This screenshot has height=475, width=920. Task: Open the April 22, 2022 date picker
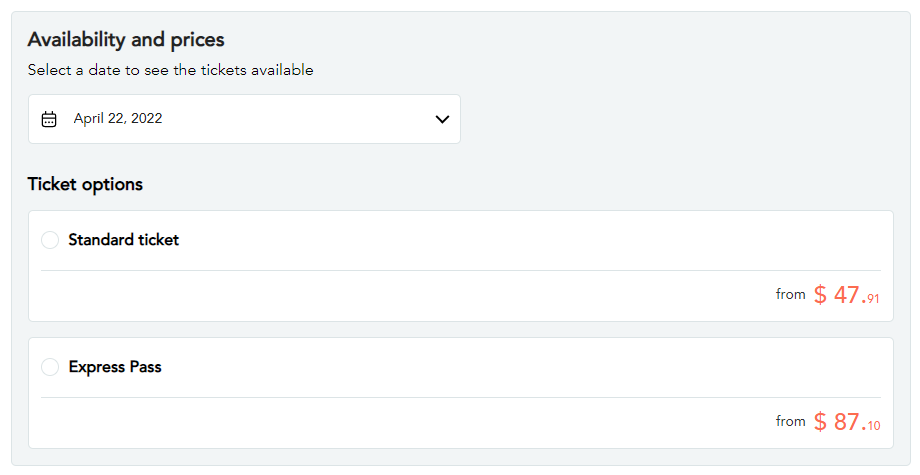click(244, 119)
